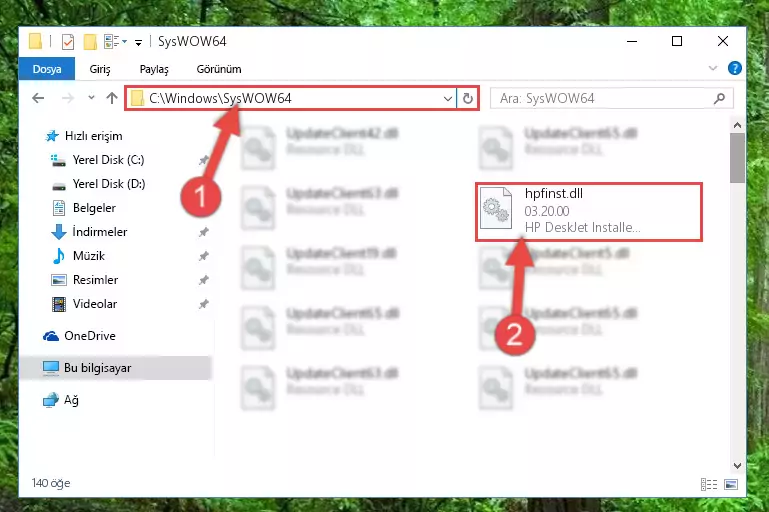The image size is (769, 512).
Task: Open the Dosya menu tab
Action: (x=47, y=69)
